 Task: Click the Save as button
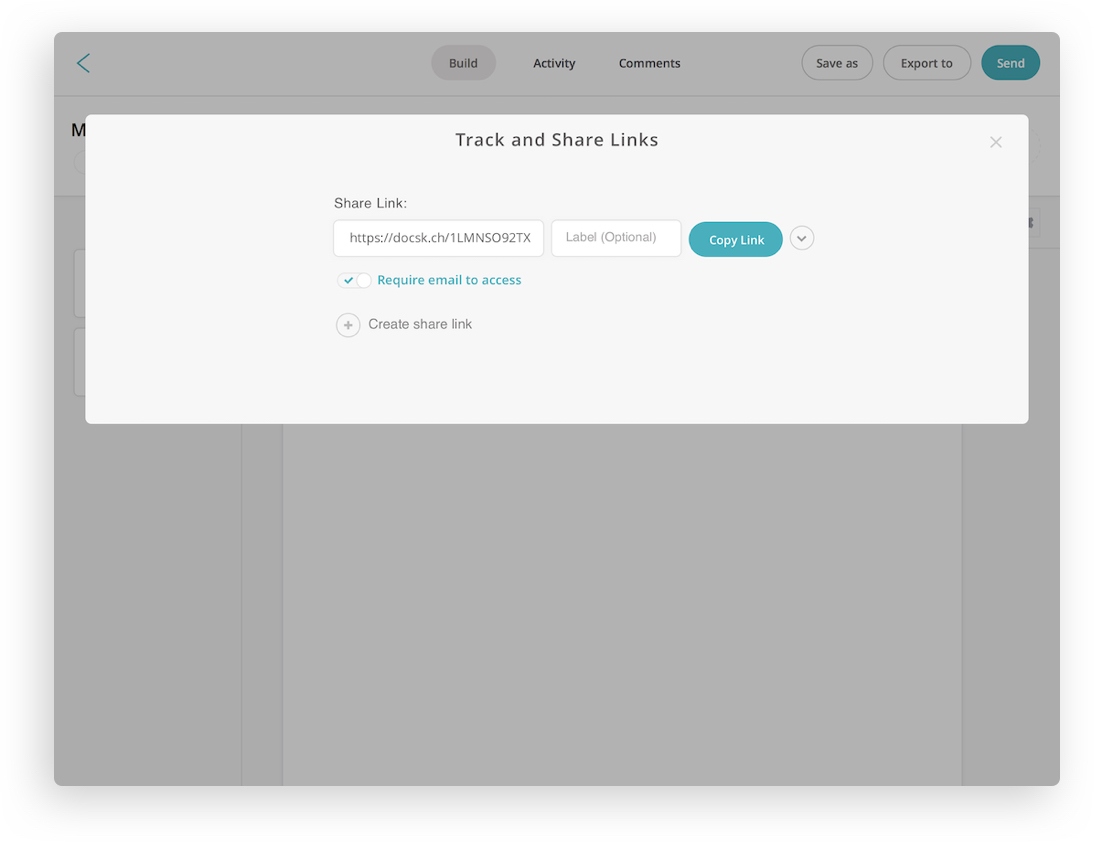tap(837, 63)
